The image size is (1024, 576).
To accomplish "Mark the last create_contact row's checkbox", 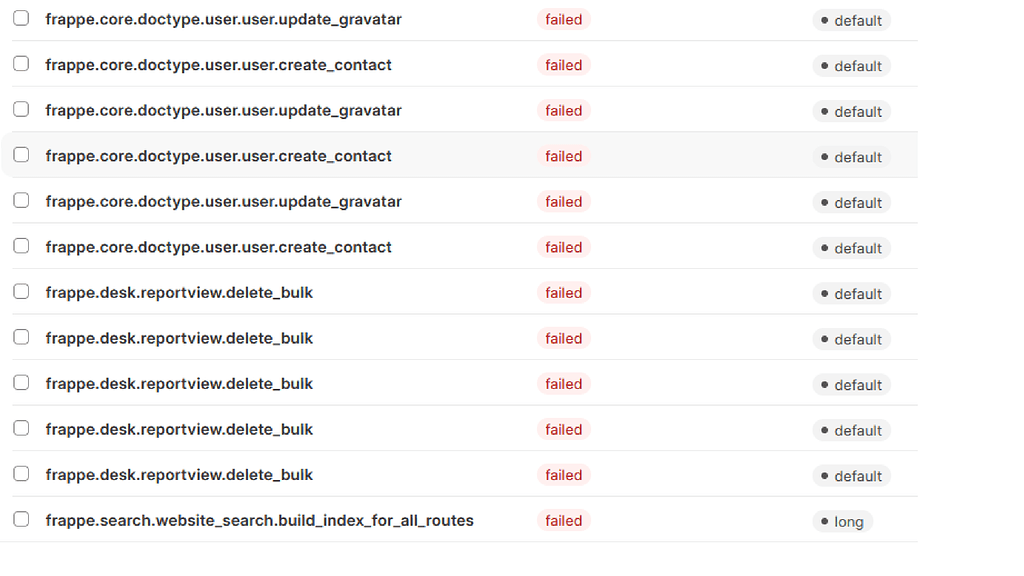I will click(21, 246).
